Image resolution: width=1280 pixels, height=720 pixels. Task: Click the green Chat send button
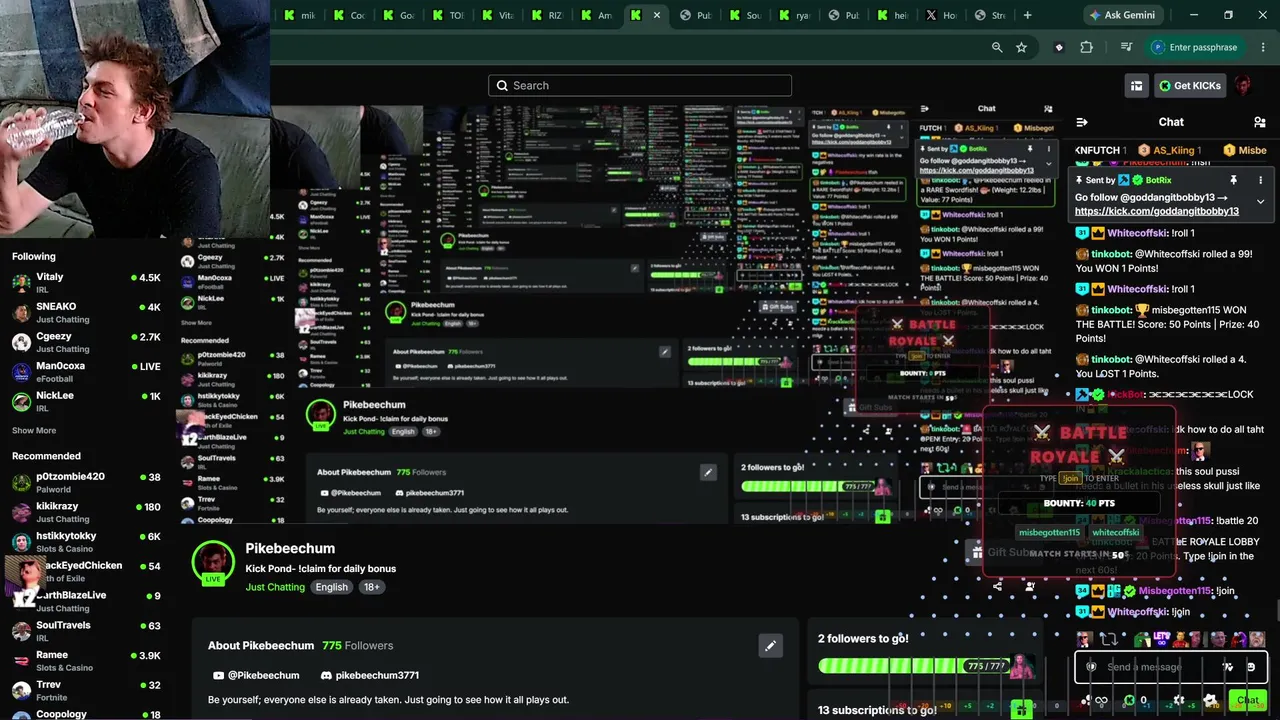tap(1247, 700)
